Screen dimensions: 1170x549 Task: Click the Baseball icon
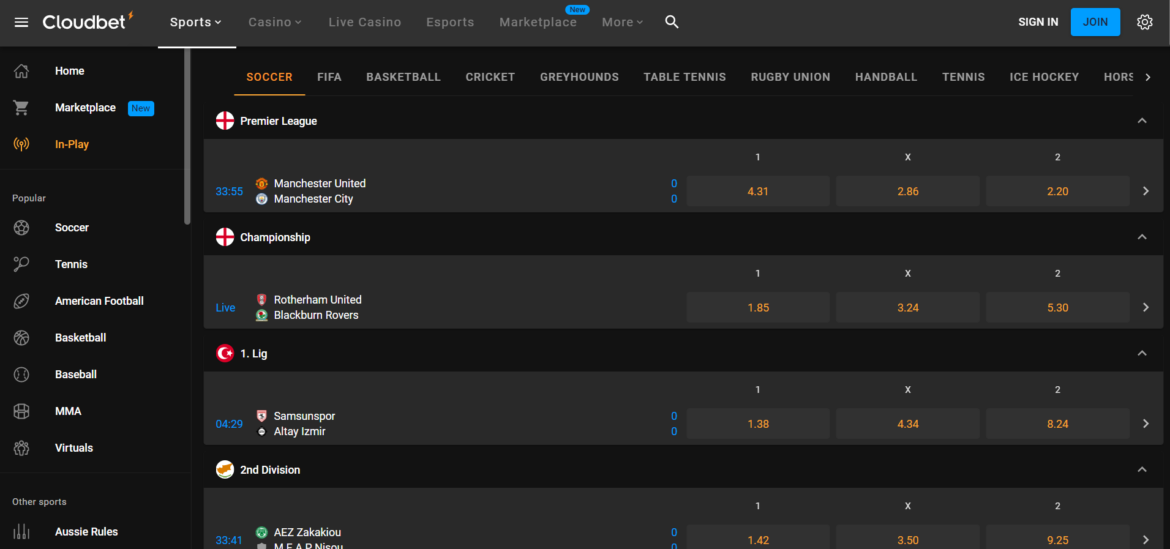click(x=22, y=374)
